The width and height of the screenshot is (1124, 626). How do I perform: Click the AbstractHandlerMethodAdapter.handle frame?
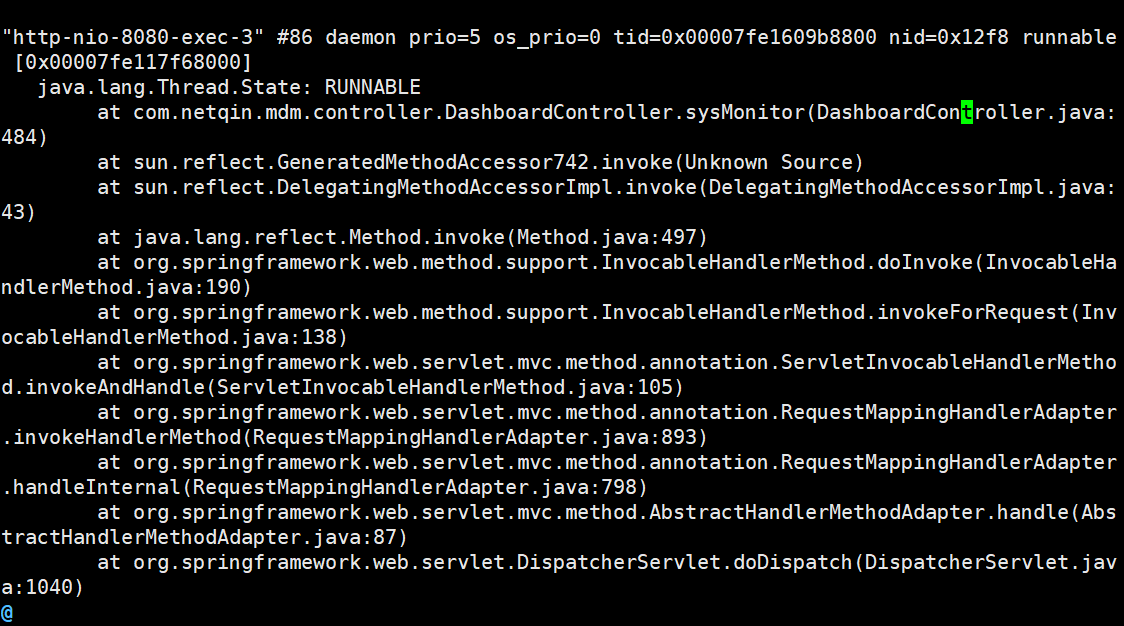pos(559,526)
